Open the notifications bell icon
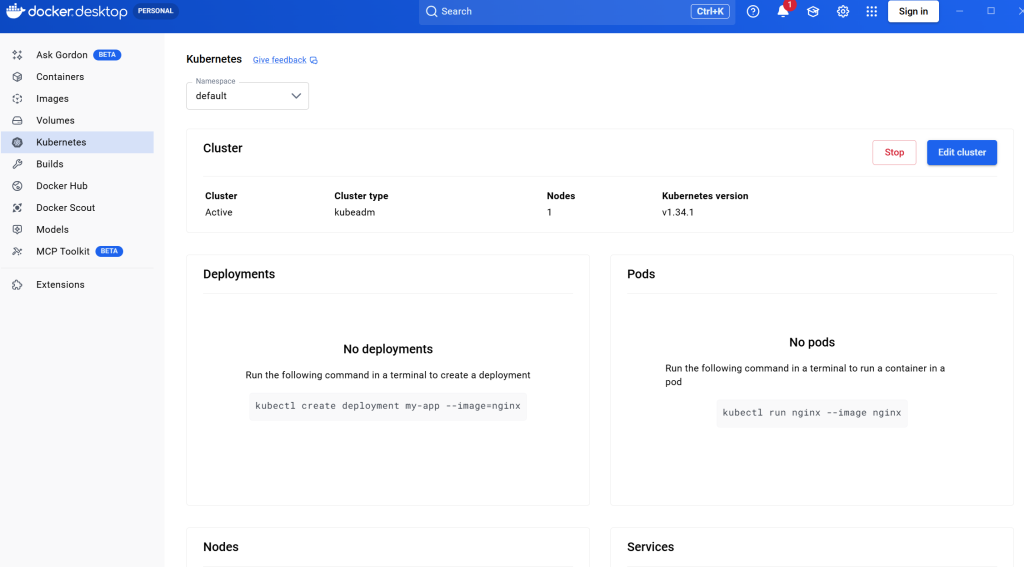Screen dimensions: 1024x567 pyautogui.click(x=783, y=12)
